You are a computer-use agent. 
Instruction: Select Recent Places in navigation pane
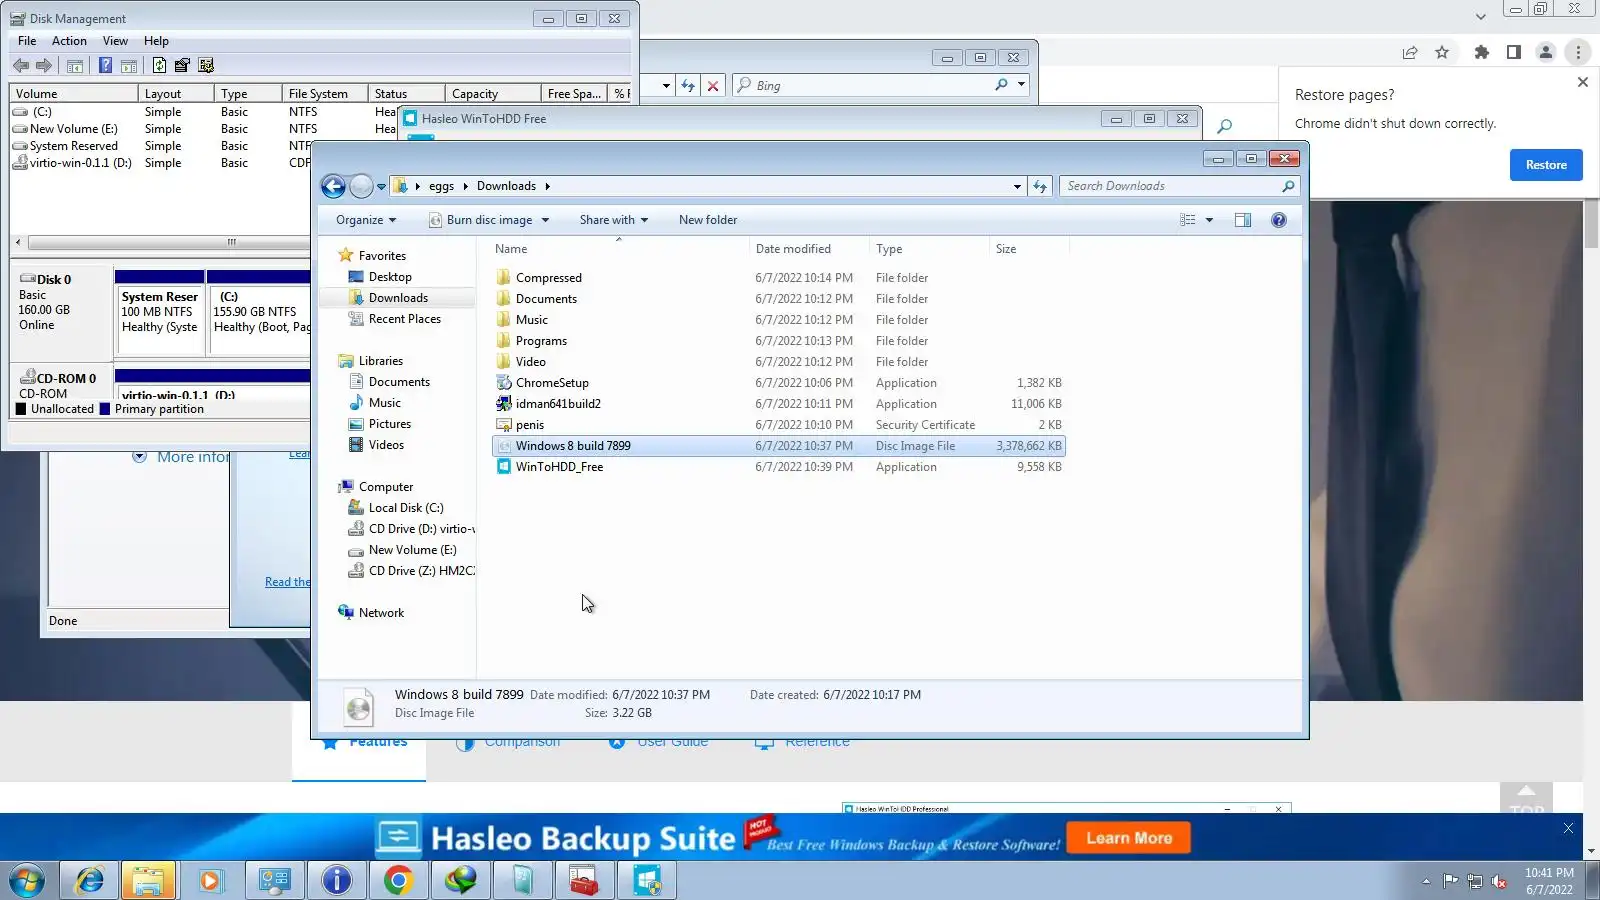pyautogui.click(x=404, y=319)
